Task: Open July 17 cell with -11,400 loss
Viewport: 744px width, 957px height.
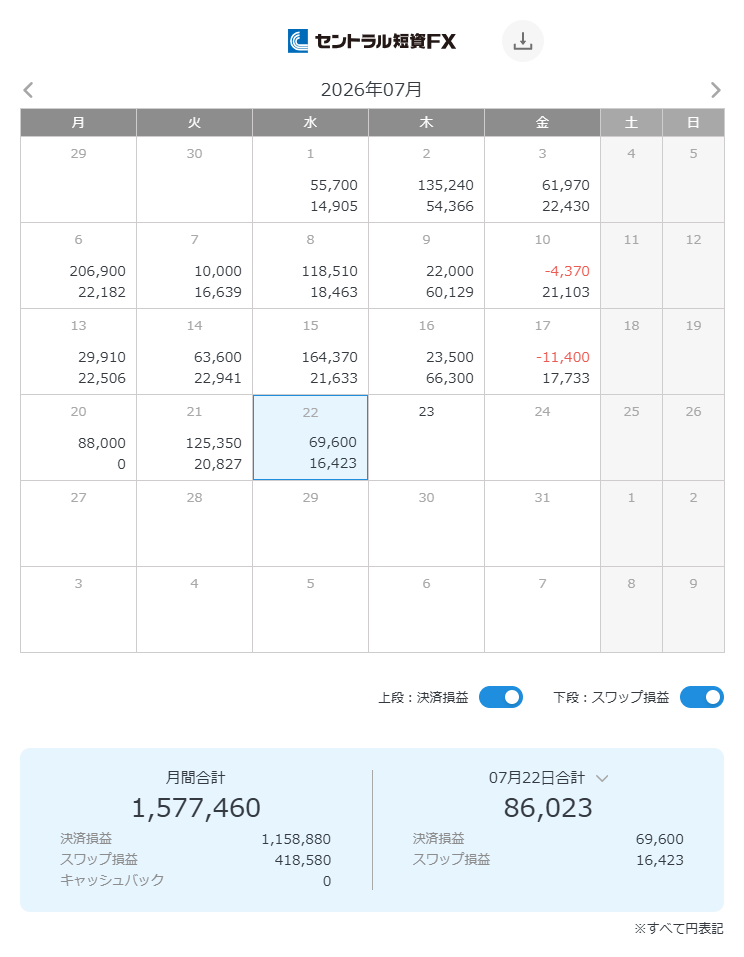Action: [x=543, y=352]
